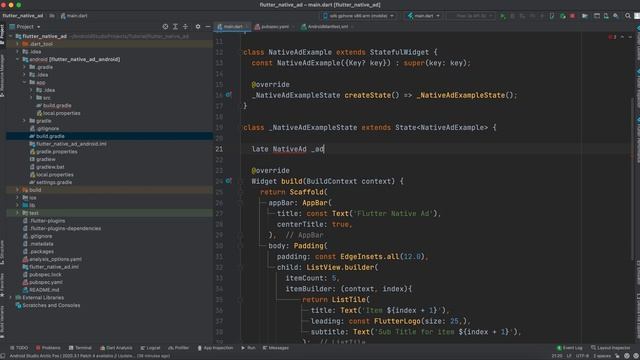Open the Messages tool window

(x=276, y=348)
